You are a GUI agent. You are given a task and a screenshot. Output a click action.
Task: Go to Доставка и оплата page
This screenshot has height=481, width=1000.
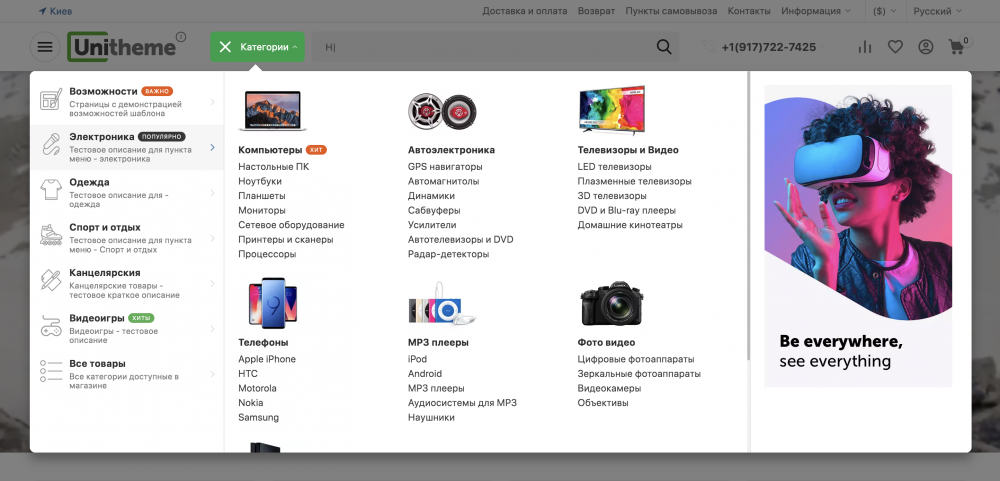[x=526, y=11]
